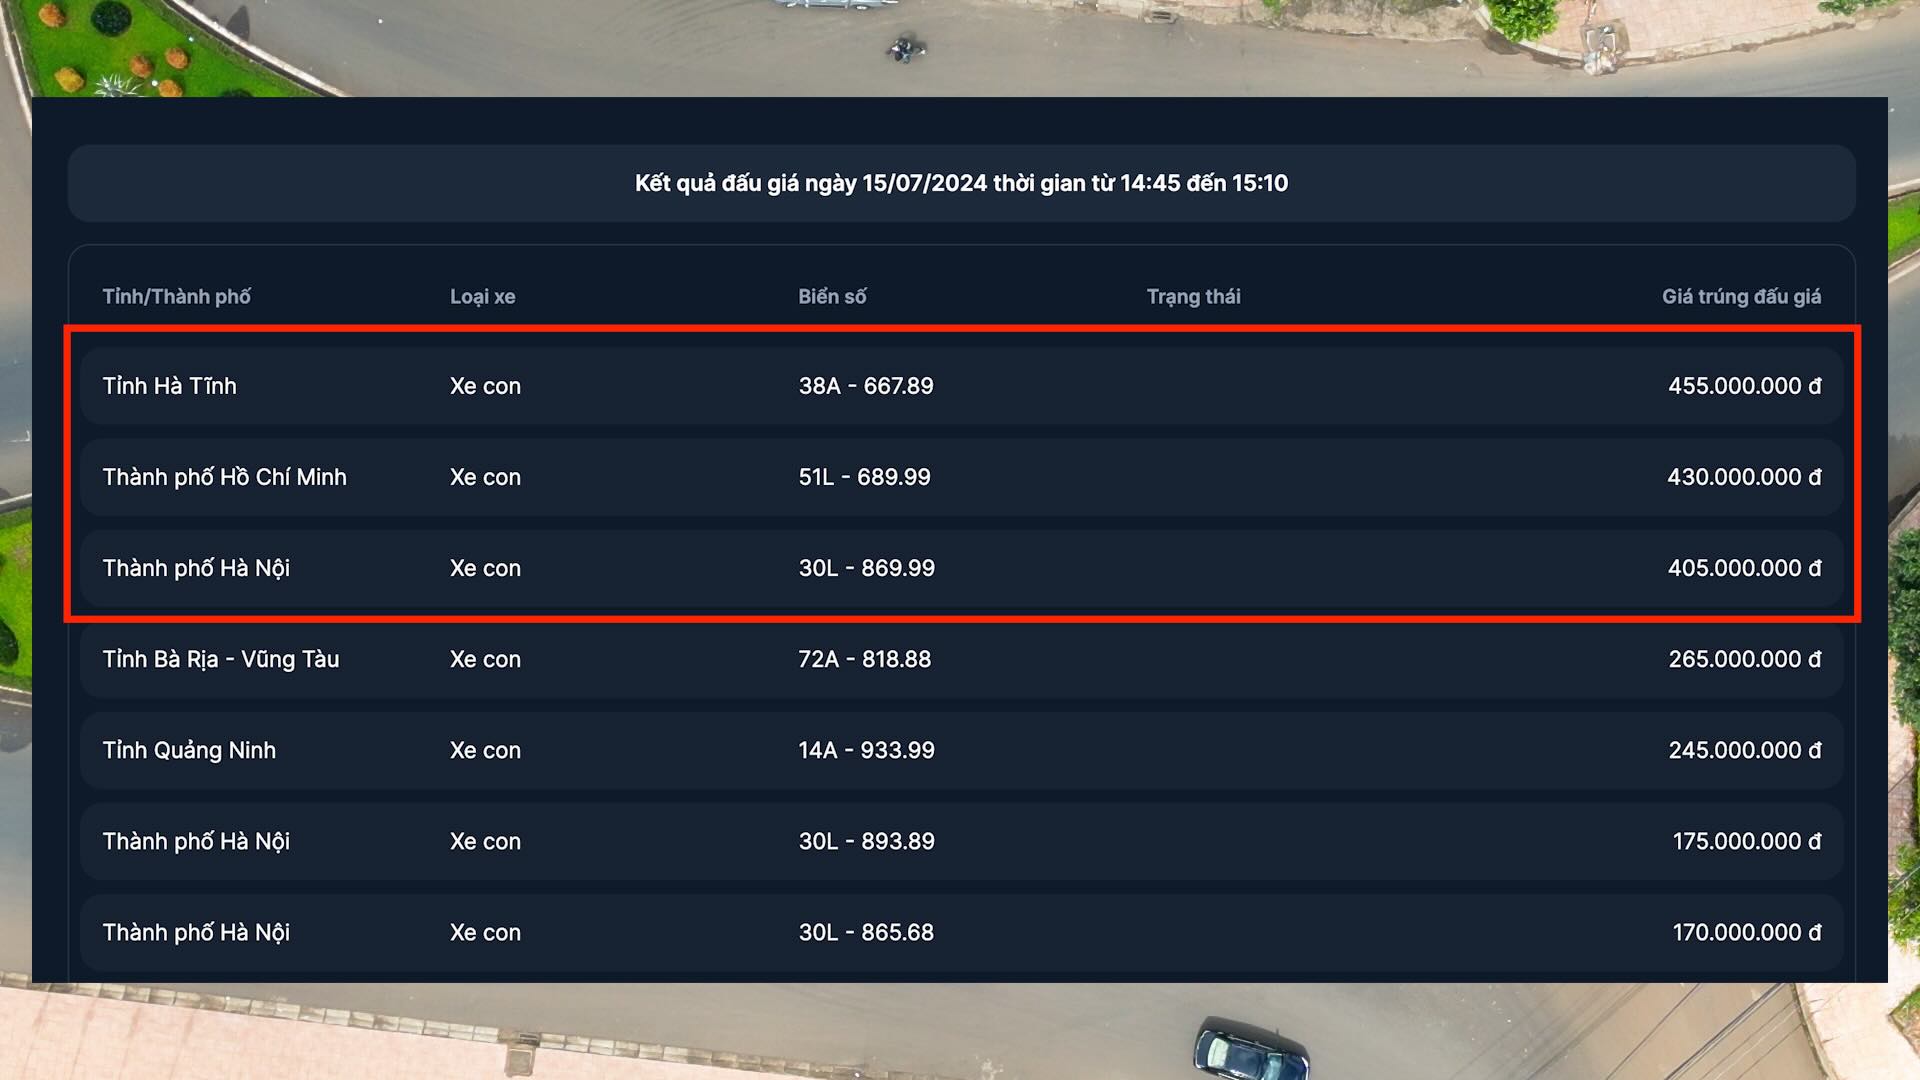The height and width of the screenshot is (1080, 1920).
Task: Click the Biển số column header
Action: 832,296
